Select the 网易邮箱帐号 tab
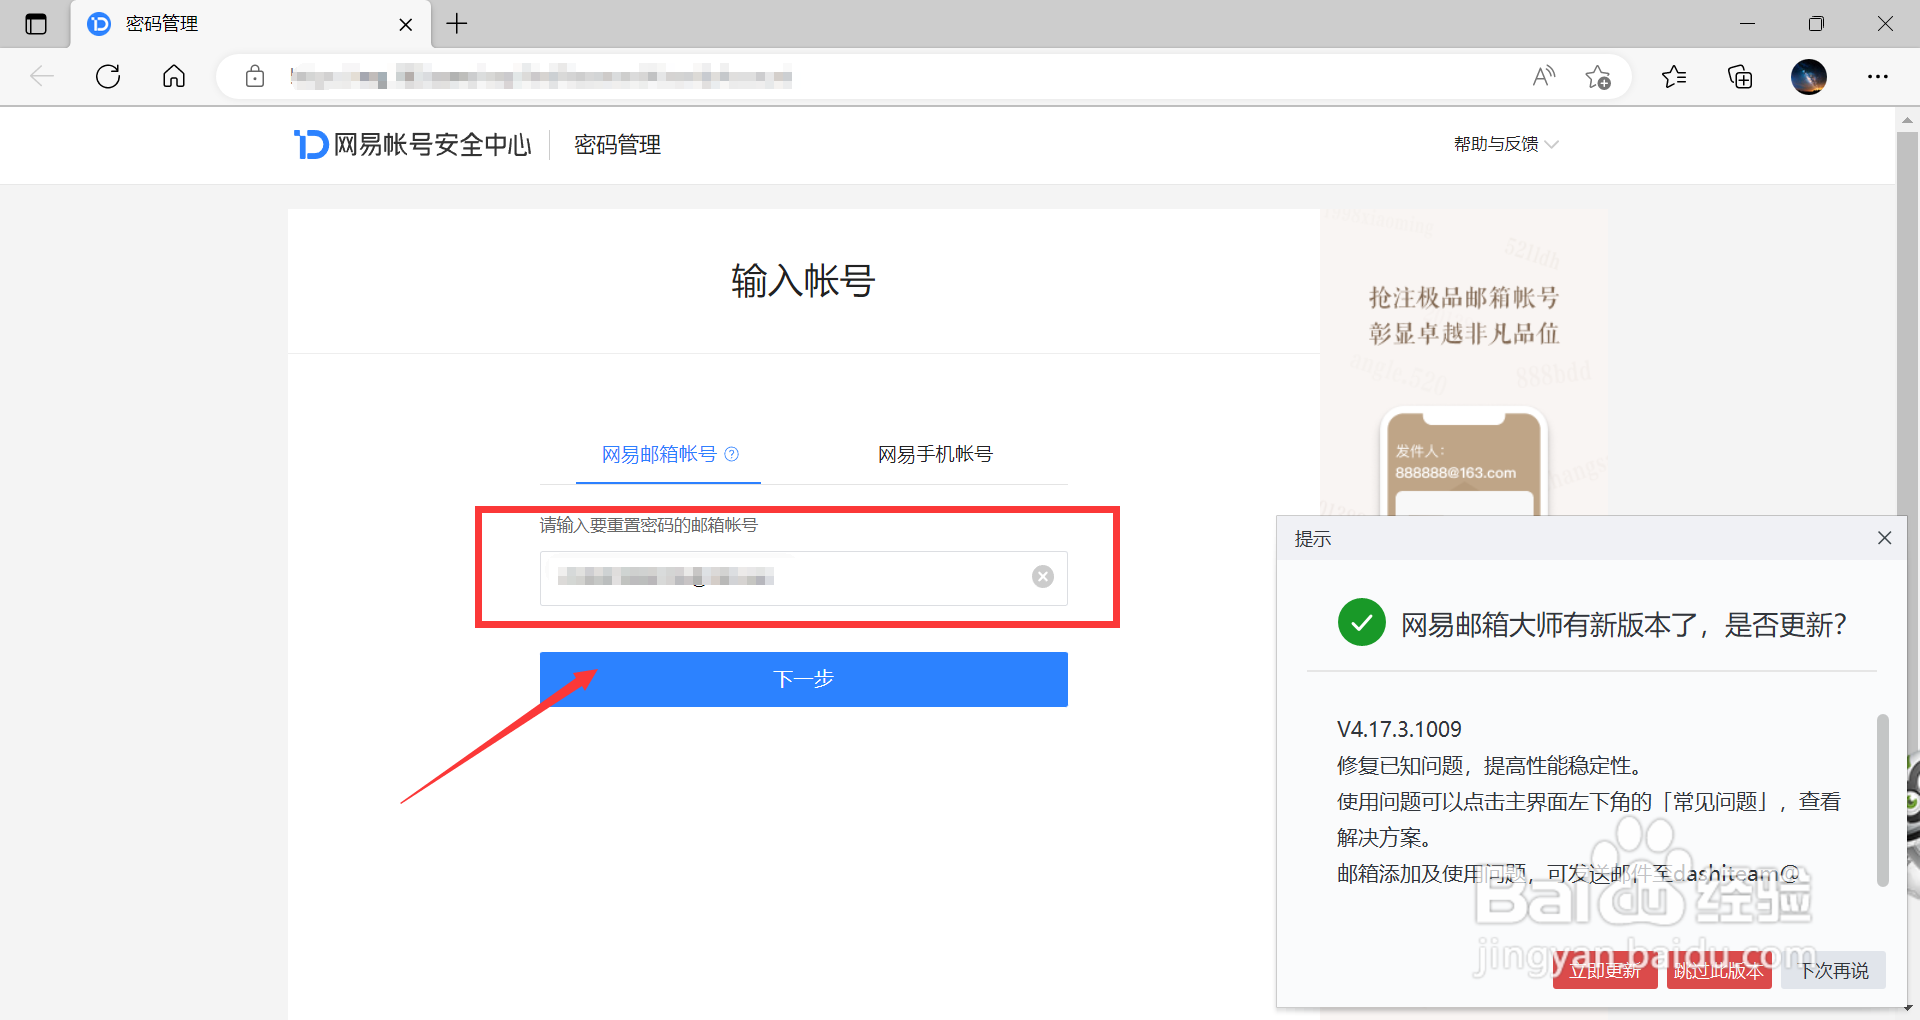 (x=659, y=454)
